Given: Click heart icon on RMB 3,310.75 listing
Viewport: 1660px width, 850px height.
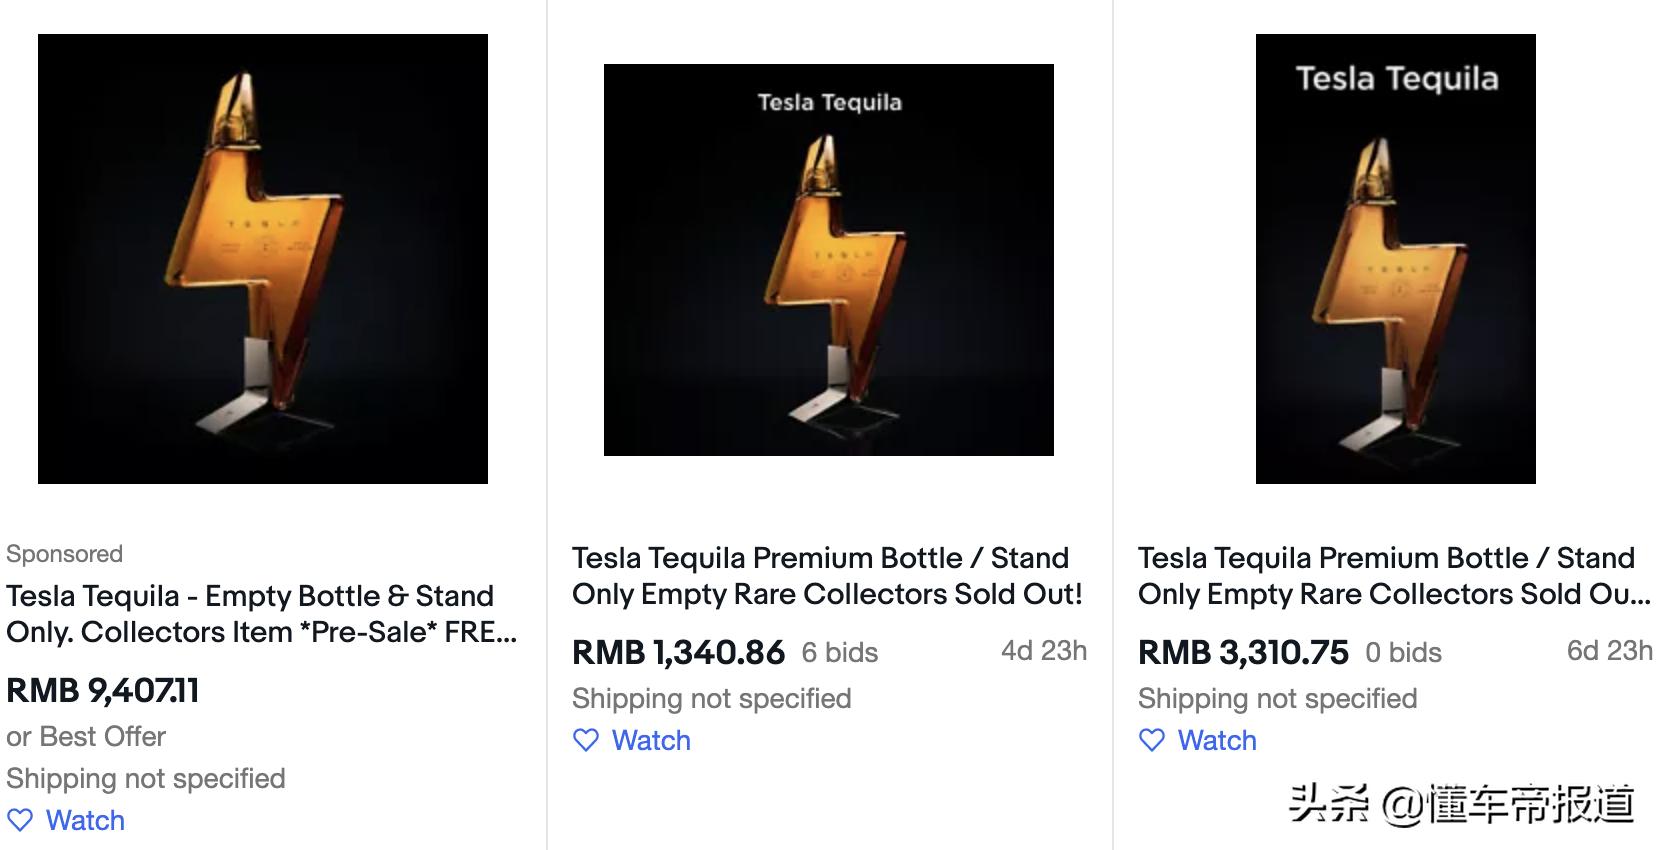Looking at the screenshot, I should click(x=1152, y=740).
